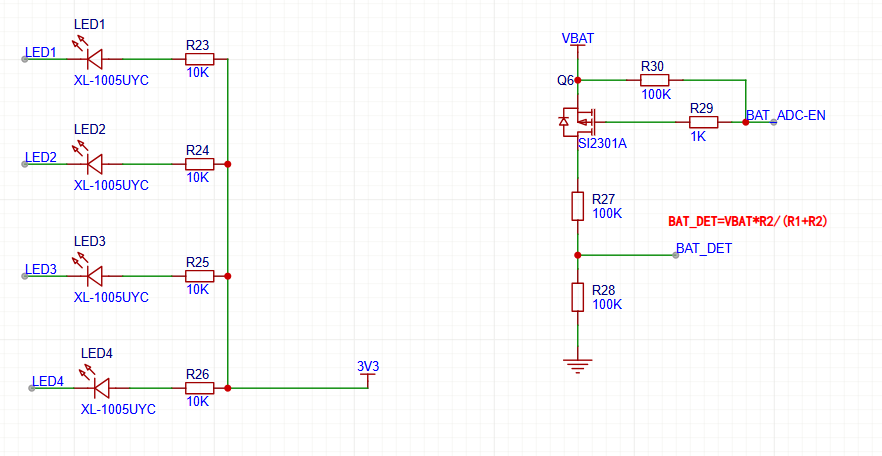Select the R27 resistor symbol

point(577,206)
